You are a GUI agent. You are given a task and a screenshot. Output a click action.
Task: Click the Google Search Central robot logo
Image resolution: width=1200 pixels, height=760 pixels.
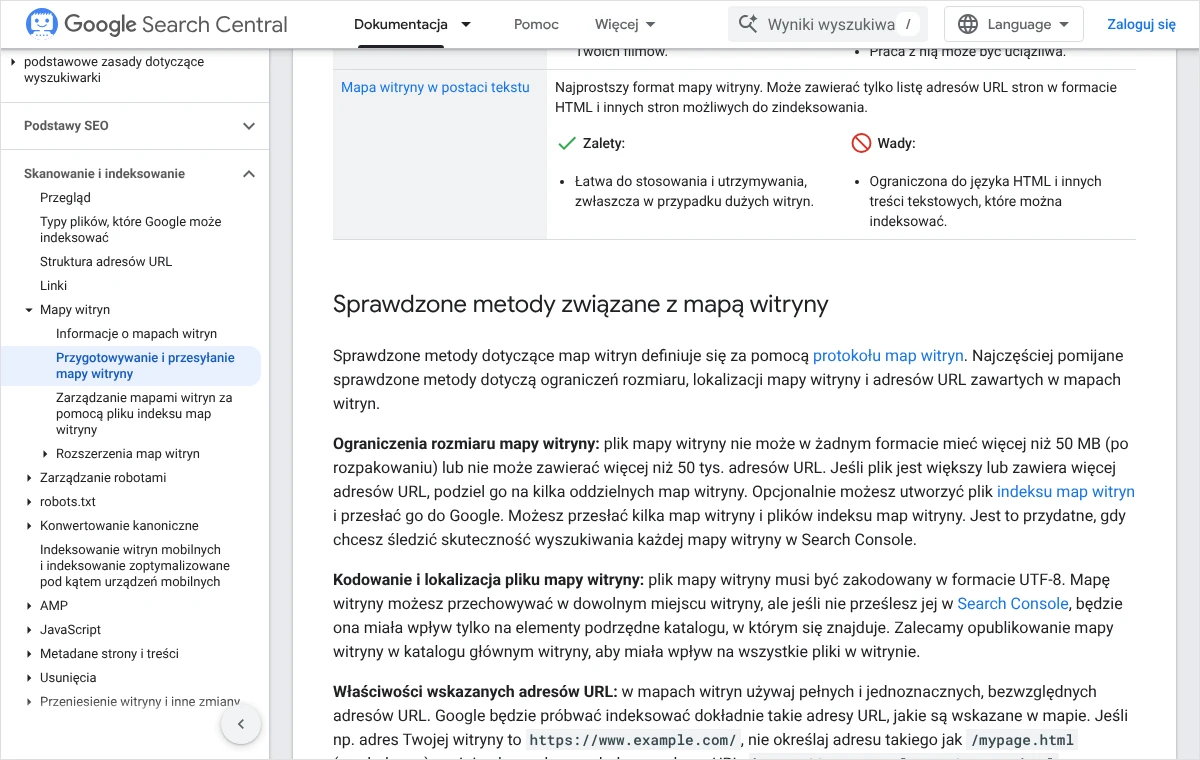pos(41,24)
